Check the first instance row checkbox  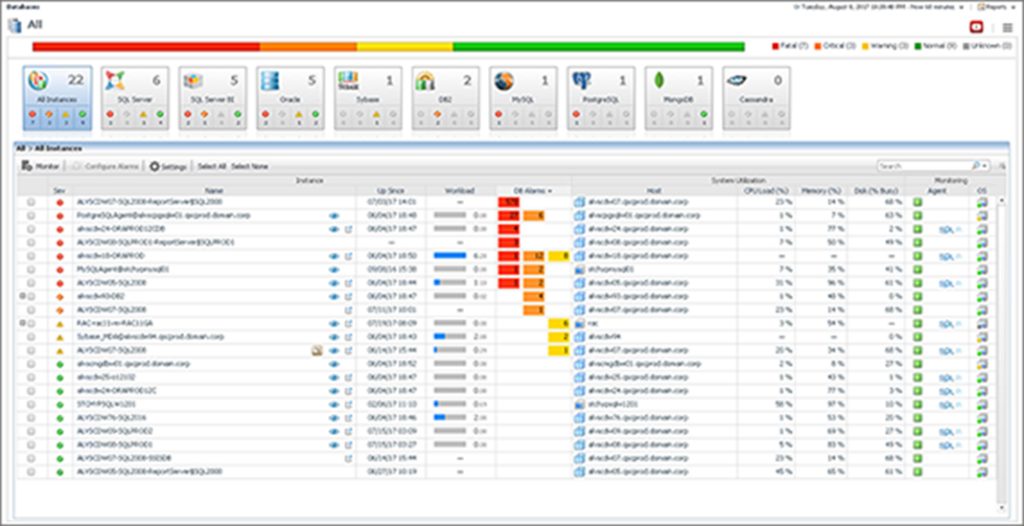31,202
